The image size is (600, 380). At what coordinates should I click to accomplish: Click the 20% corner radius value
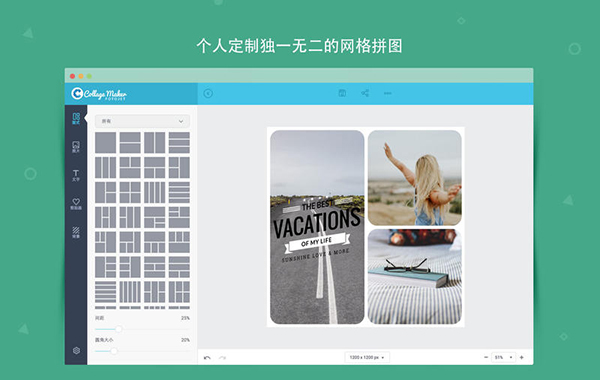pyautogui.click(x=185, y=340)
